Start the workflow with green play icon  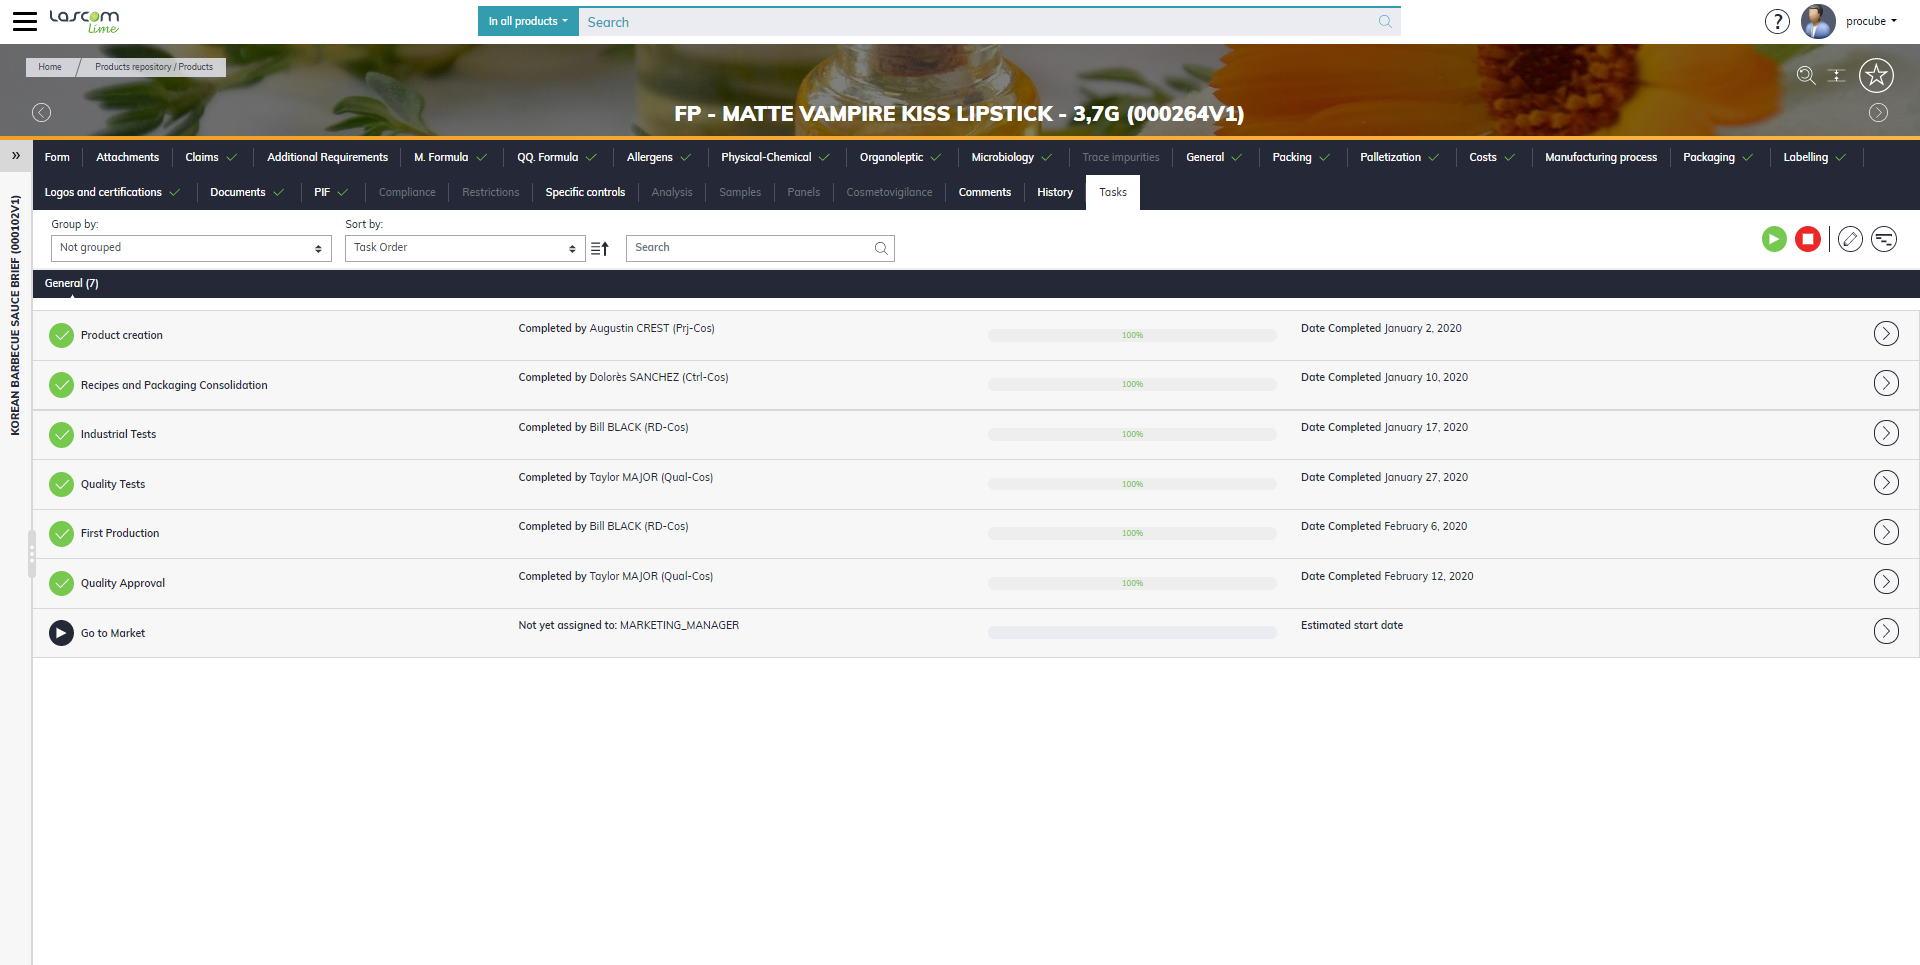1774,239
